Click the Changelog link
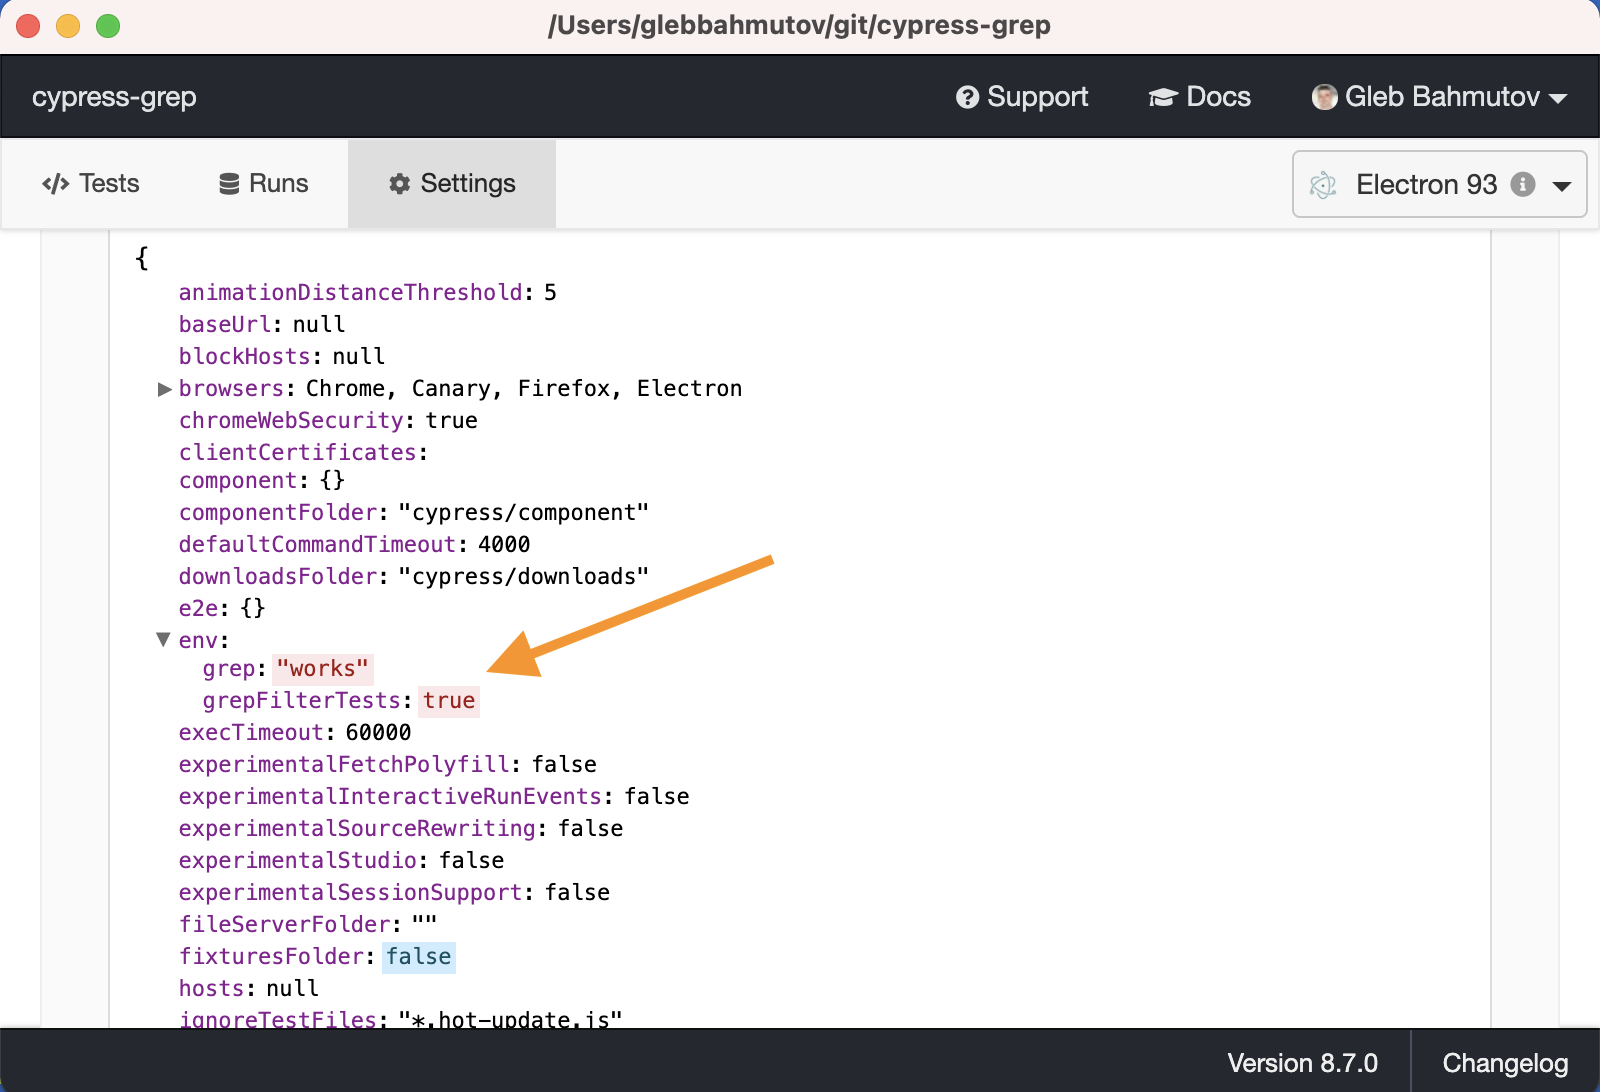 click(1505, 1063)
